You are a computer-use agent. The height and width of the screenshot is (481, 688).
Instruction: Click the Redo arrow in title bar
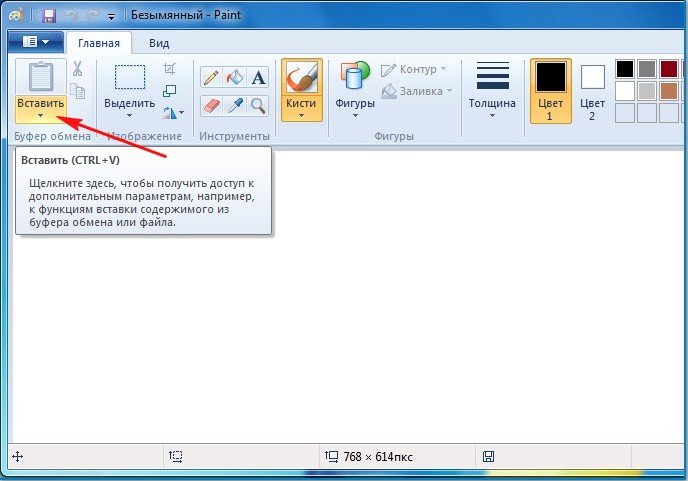(92, 16)
